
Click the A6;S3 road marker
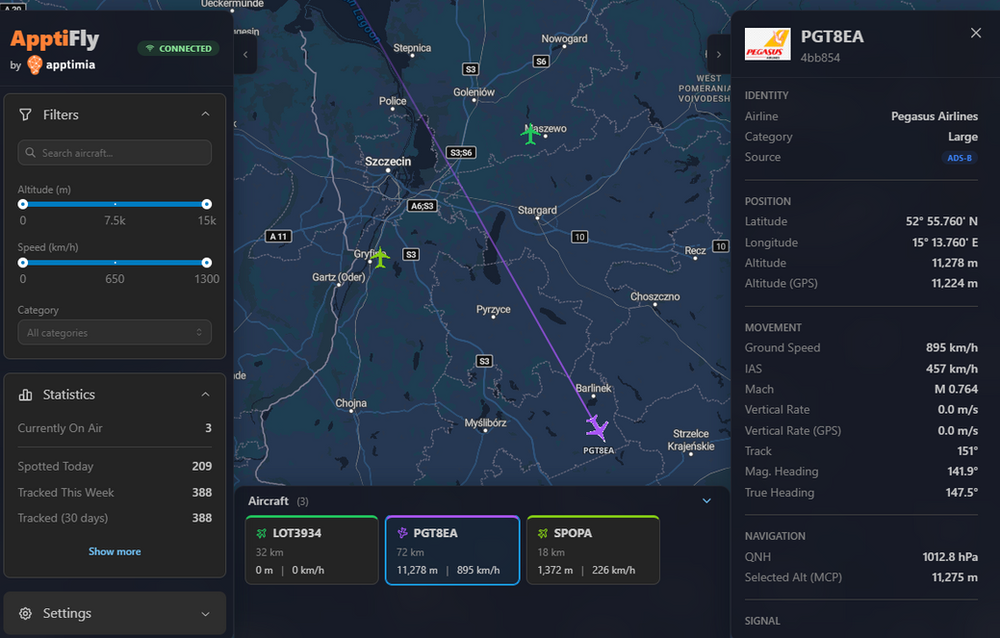(422, 206)
